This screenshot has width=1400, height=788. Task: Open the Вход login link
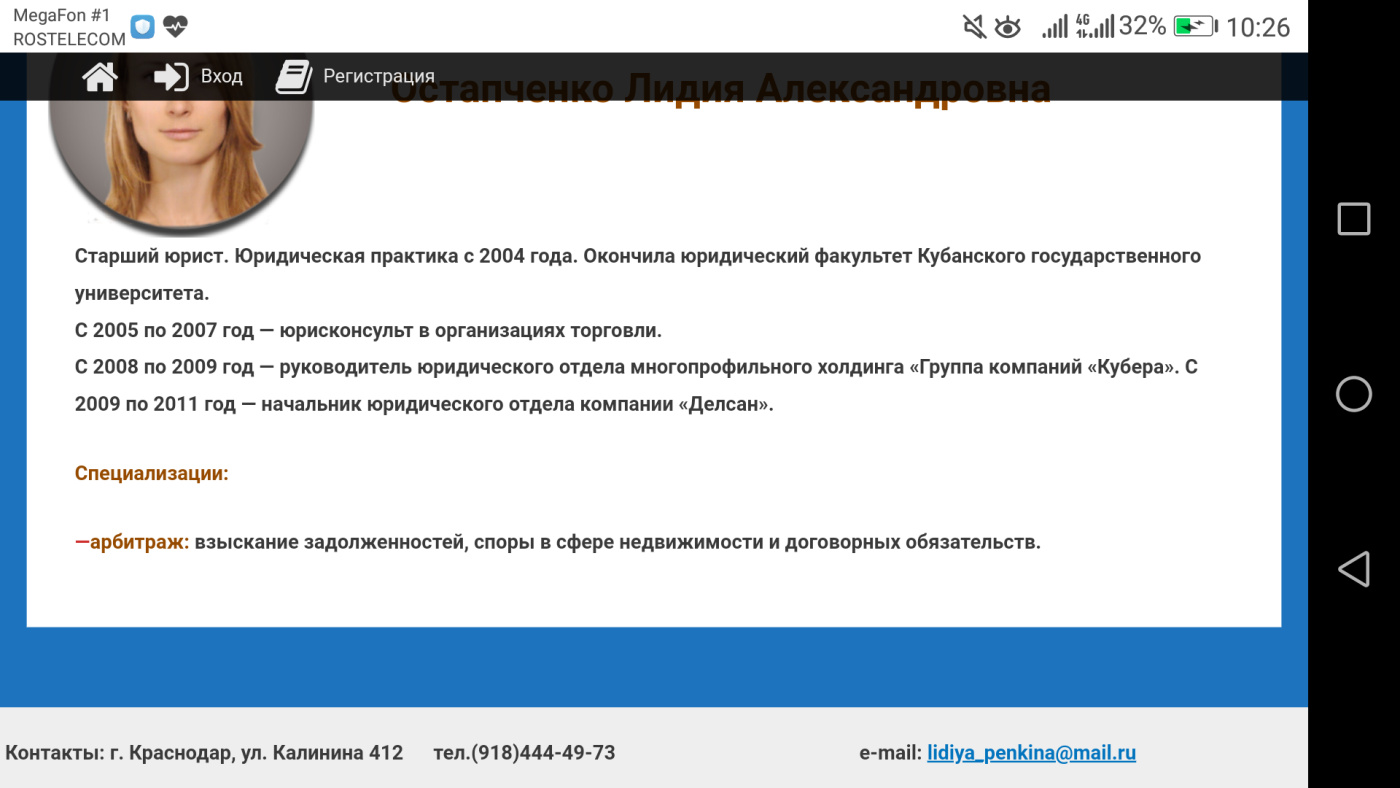(x=221, y=77)
